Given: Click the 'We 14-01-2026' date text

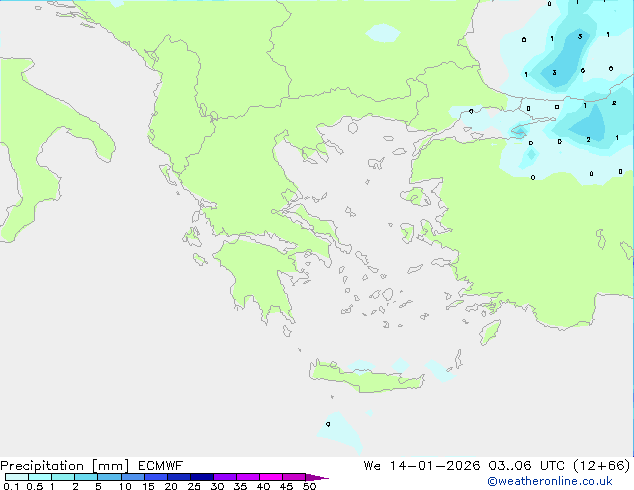Looking at the screenshot, I should tap(422, 466).
